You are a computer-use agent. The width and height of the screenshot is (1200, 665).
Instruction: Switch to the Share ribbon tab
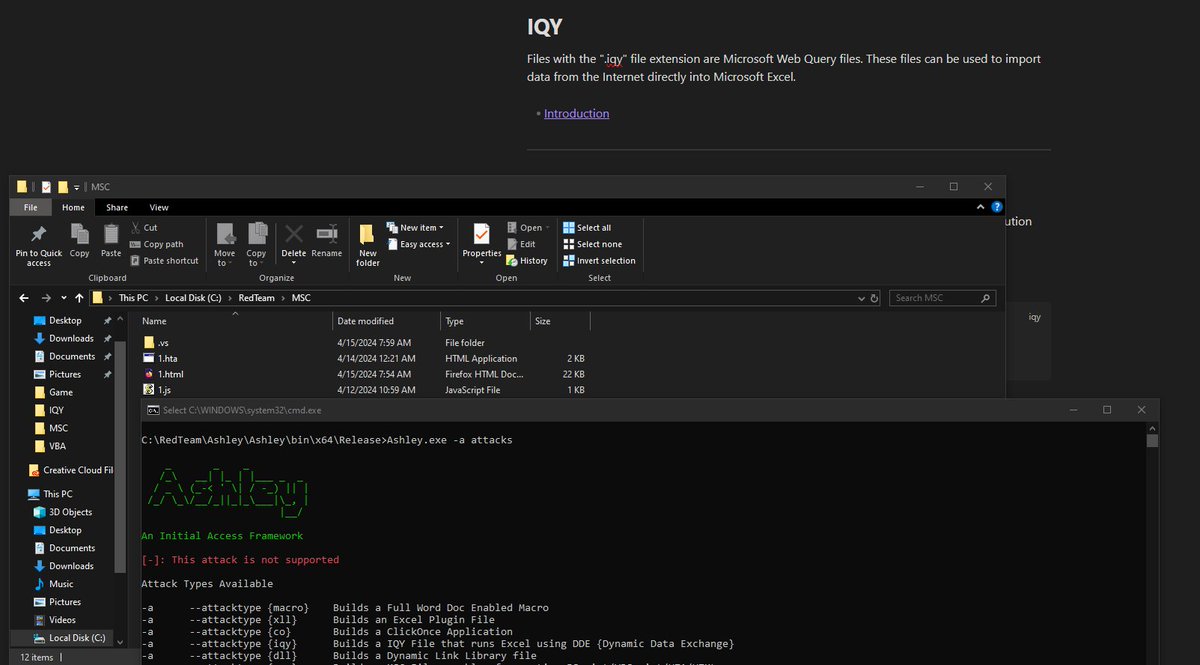117,207
